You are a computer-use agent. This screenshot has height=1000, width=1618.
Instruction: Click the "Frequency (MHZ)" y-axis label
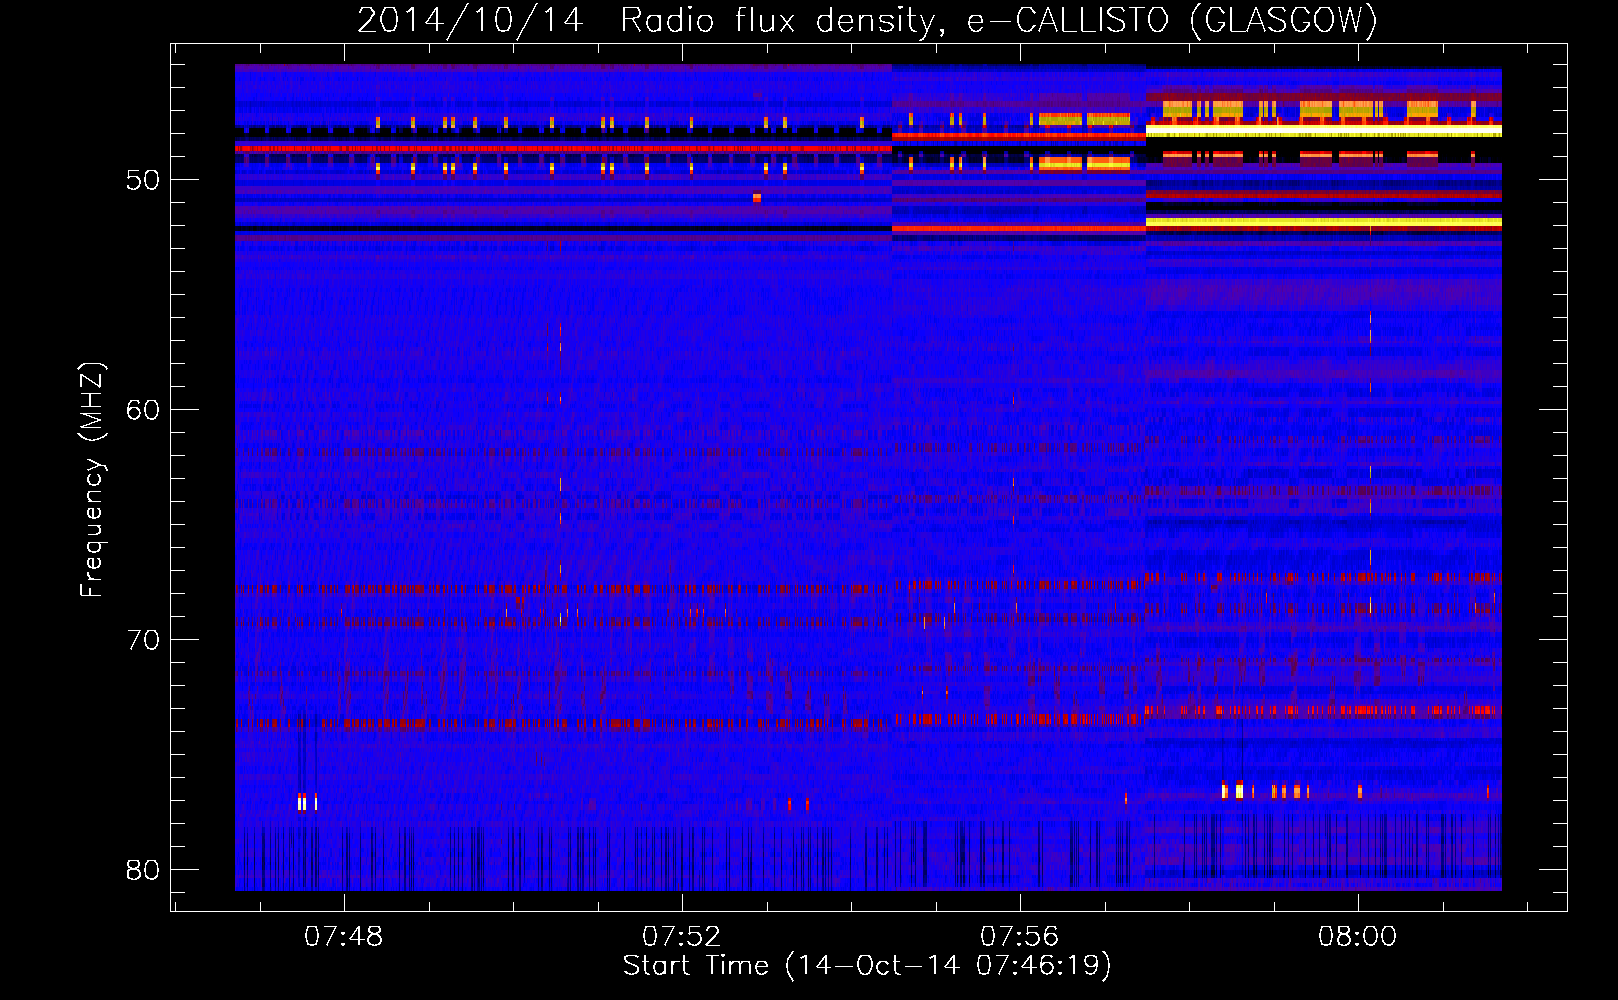click(92, 480)
